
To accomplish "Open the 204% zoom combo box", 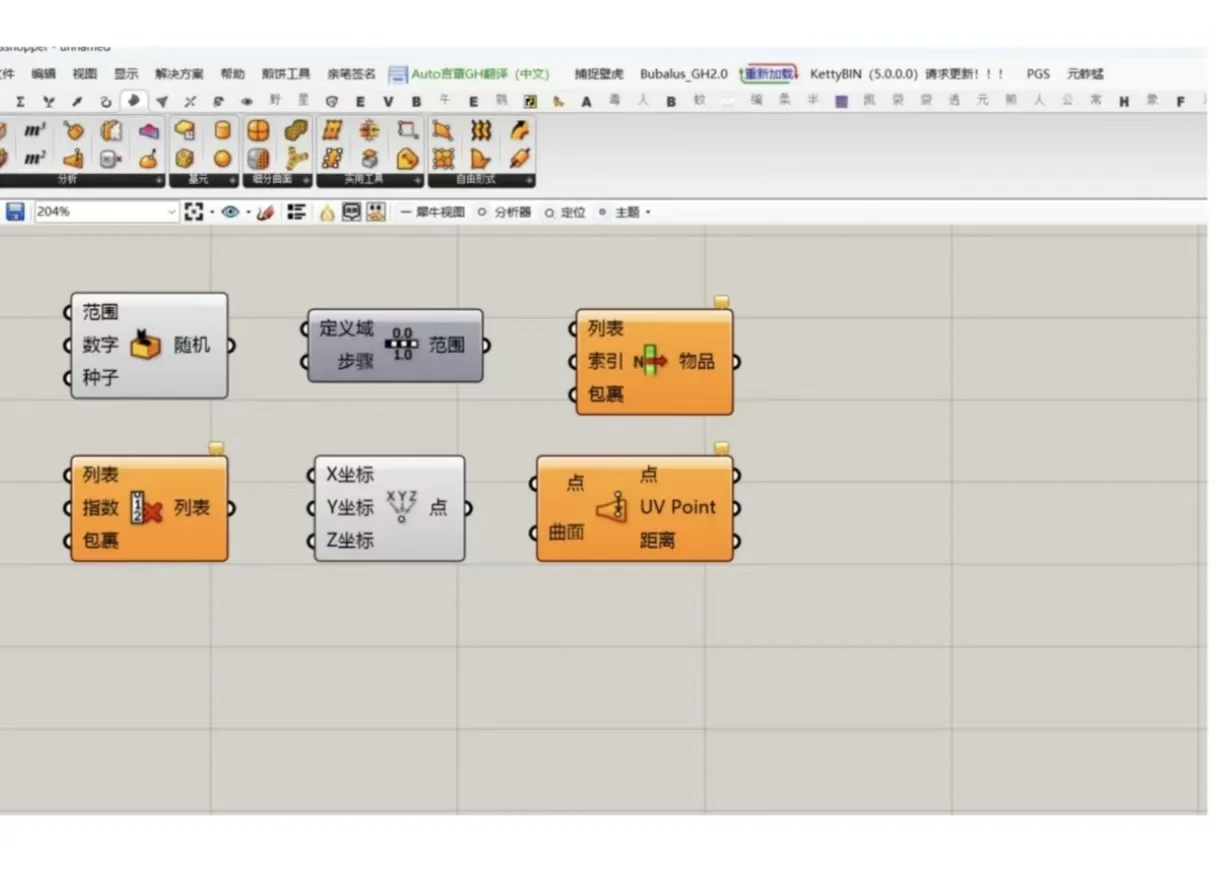I will (x=106, y=212).
